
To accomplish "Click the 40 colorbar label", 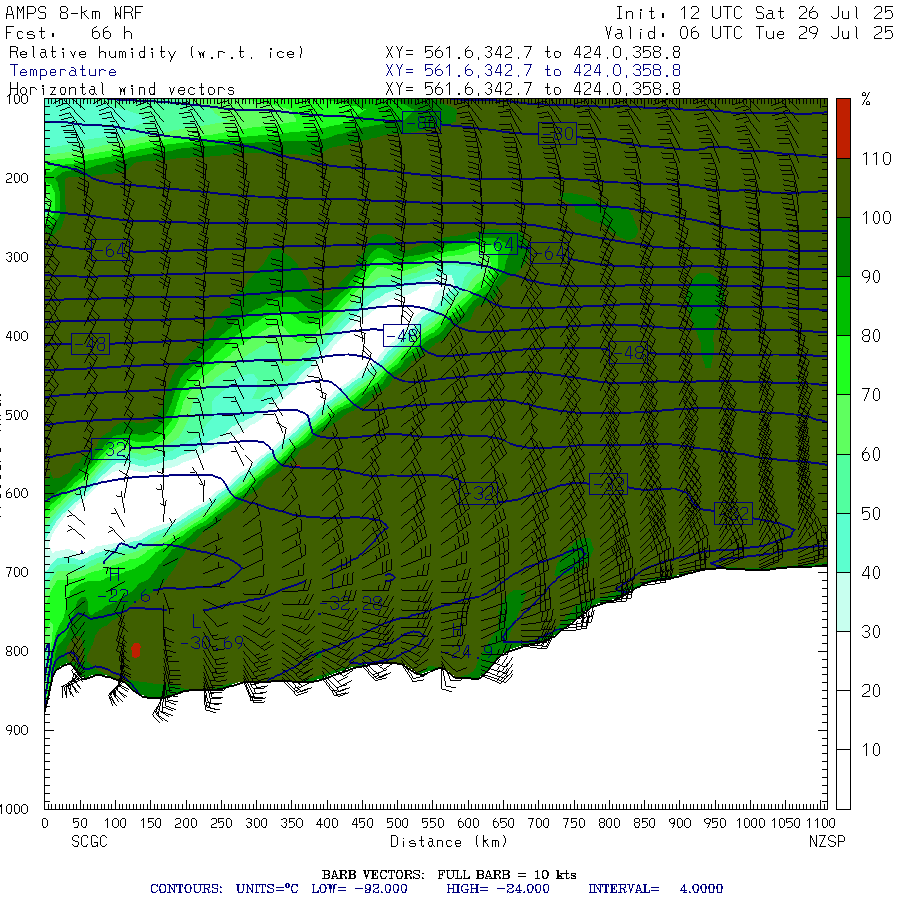I will pos(871,572).
